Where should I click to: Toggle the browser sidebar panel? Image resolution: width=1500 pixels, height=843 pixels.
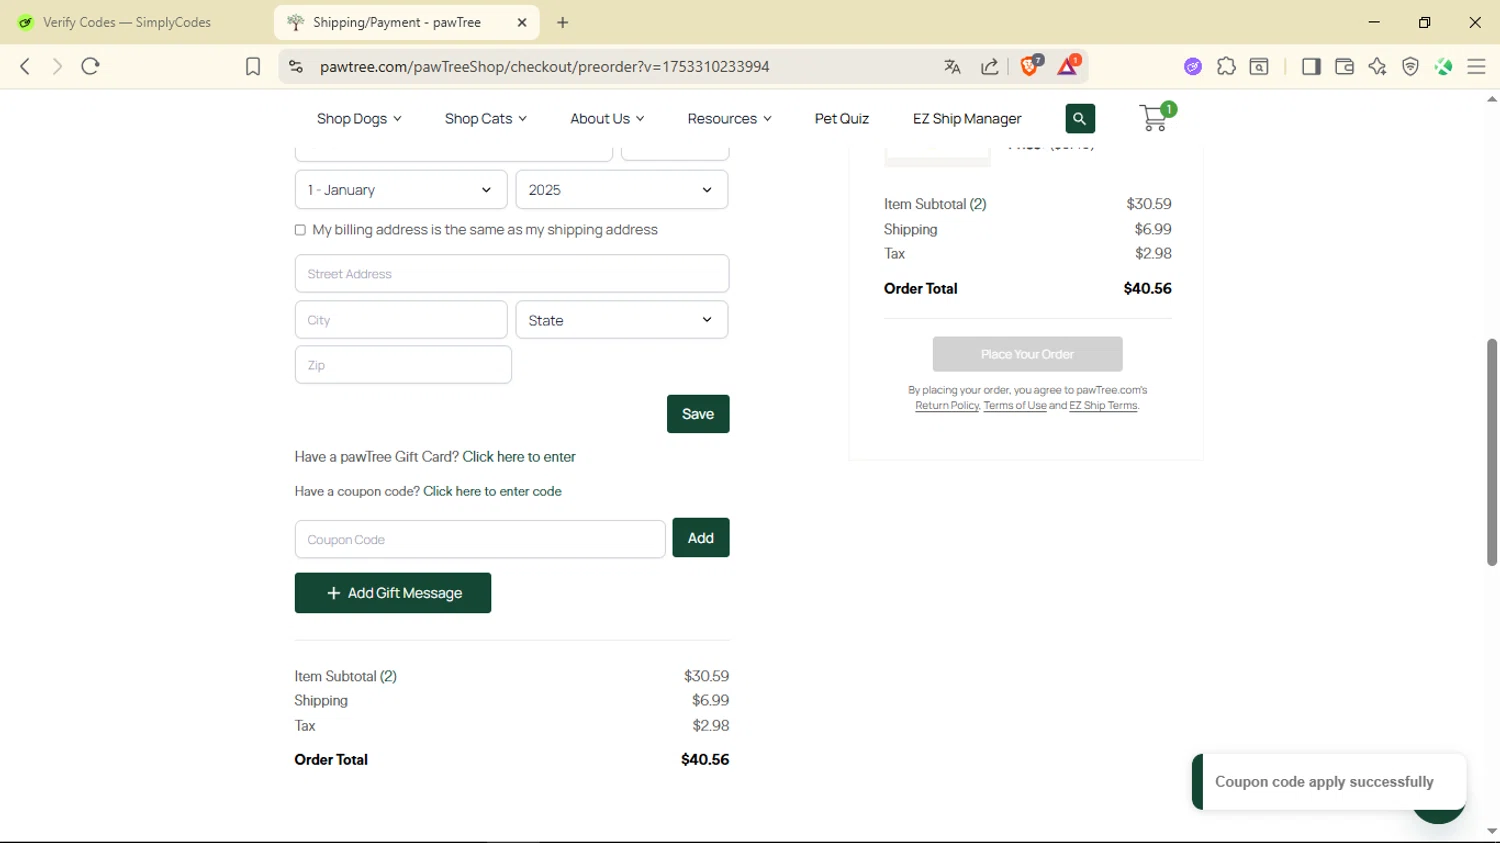[x=1311, y=67]
